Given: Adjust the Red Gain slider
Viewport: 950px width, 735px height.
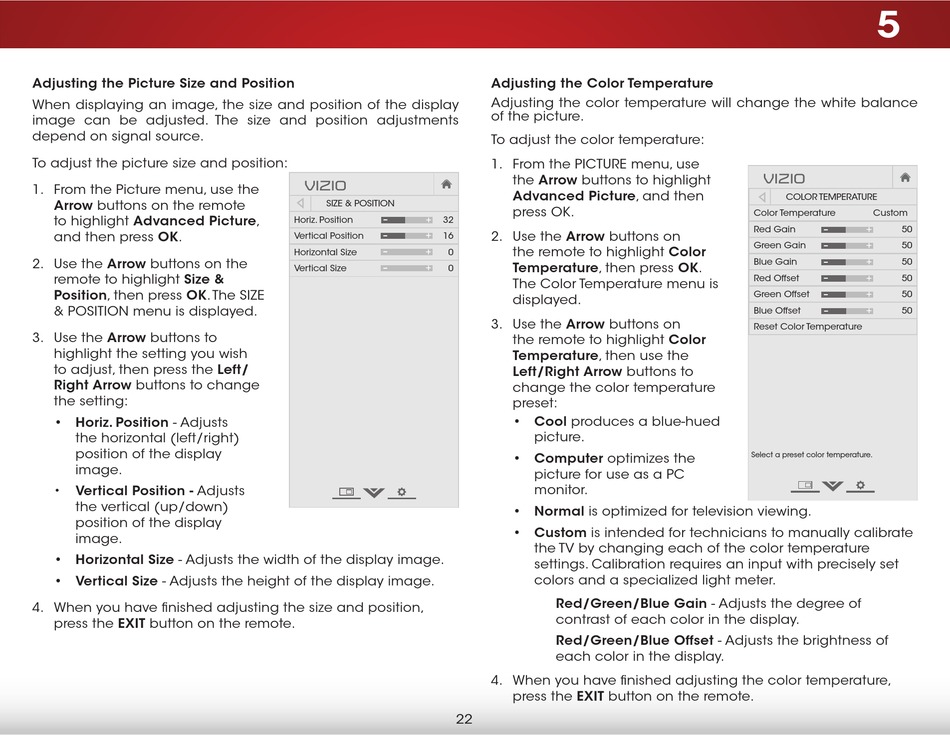Looking at the screenshot, I should [847, 229].
